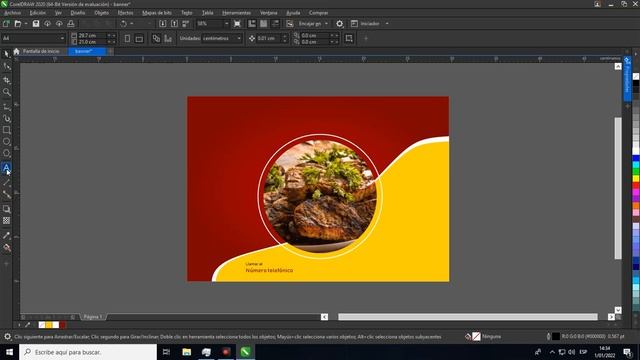
Task: Click the Export icon
Action: [174, 24]
